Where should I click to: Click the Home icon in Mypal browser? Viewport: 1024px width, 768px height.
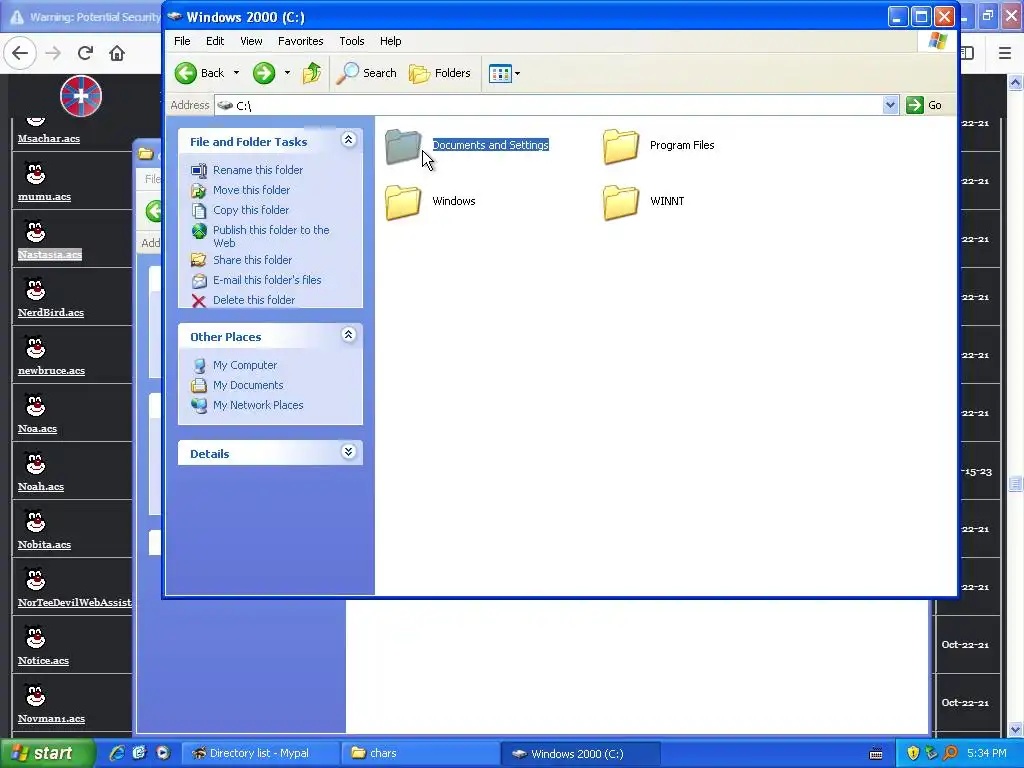[x=117, y=53]
